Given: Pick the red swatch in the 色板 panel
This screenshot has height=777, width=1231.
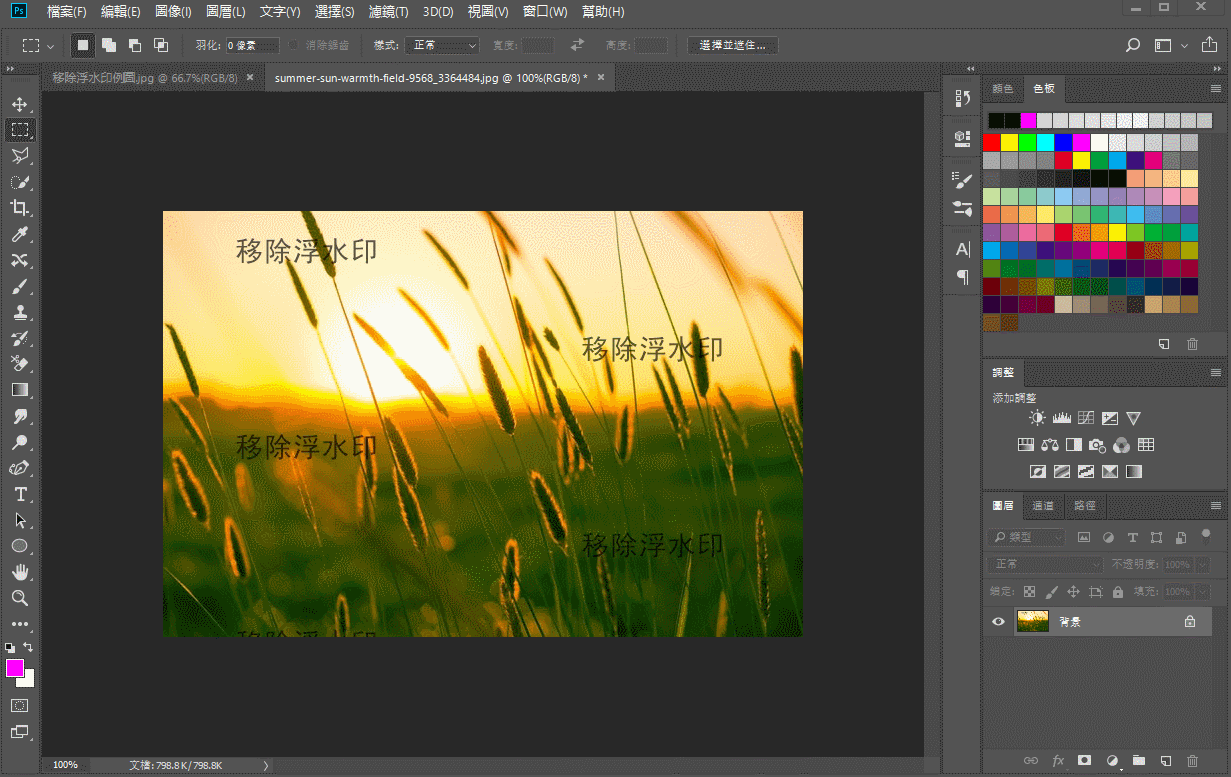Looking at the screenshot, I should point(991,143).
